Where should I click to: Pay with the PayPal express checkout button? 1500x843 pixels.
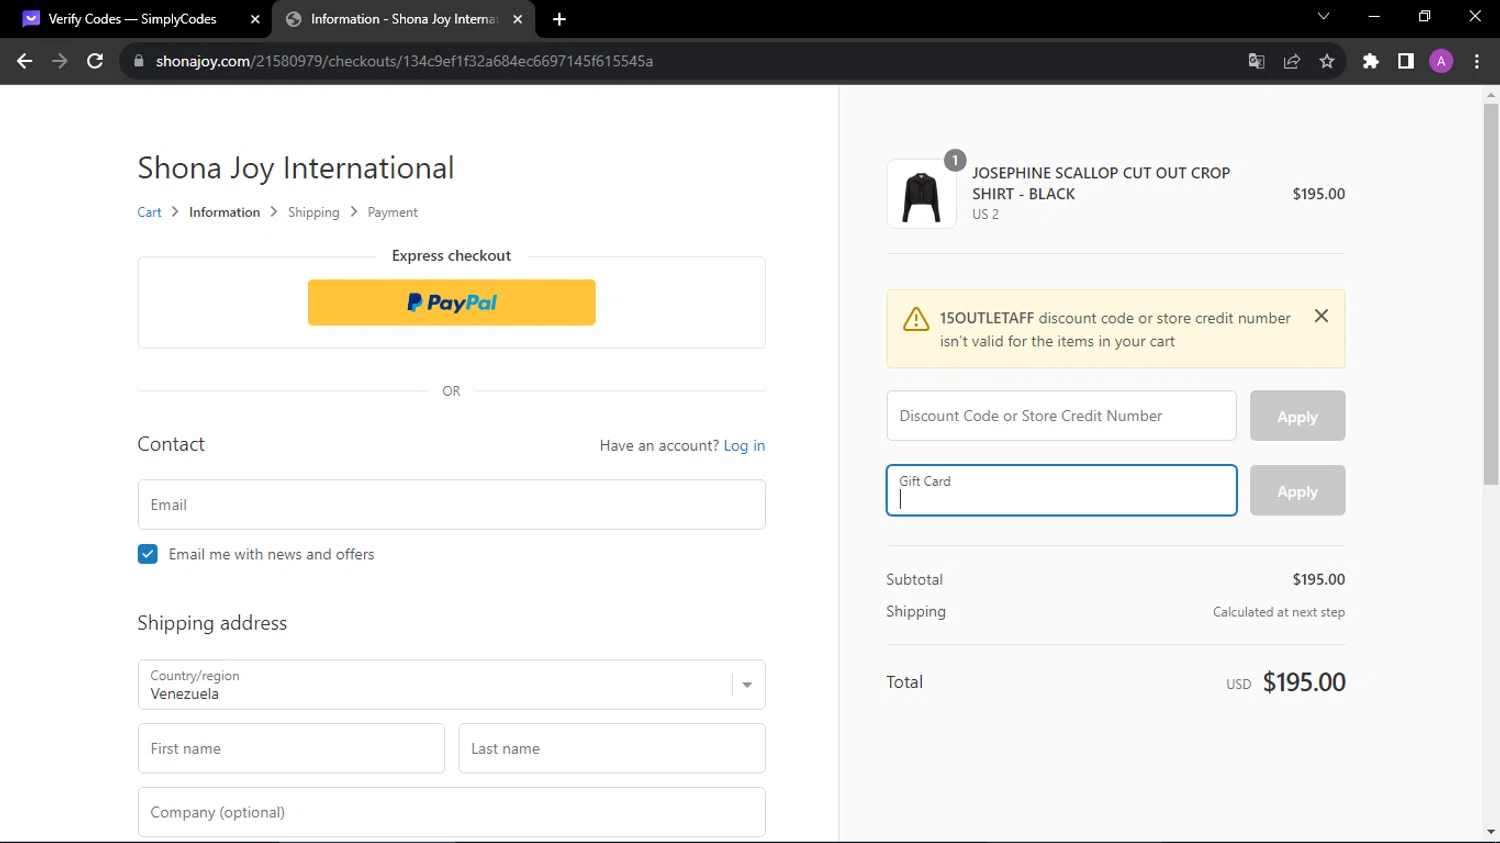coord(451,302)
